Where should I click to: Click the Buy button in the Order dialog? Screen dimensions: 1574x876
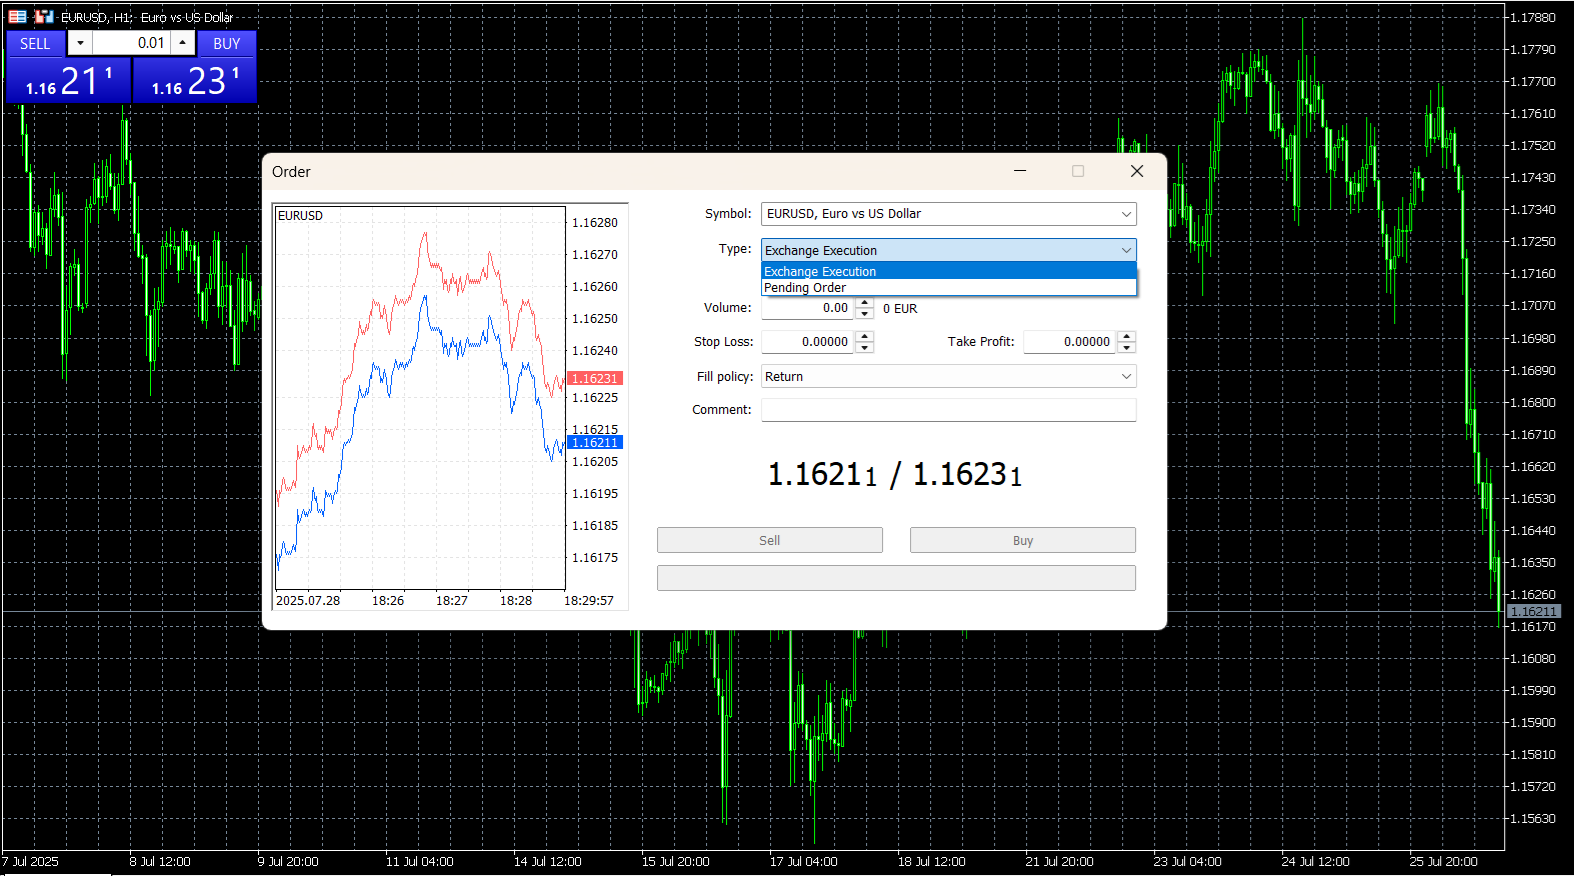coord(1023,540)
